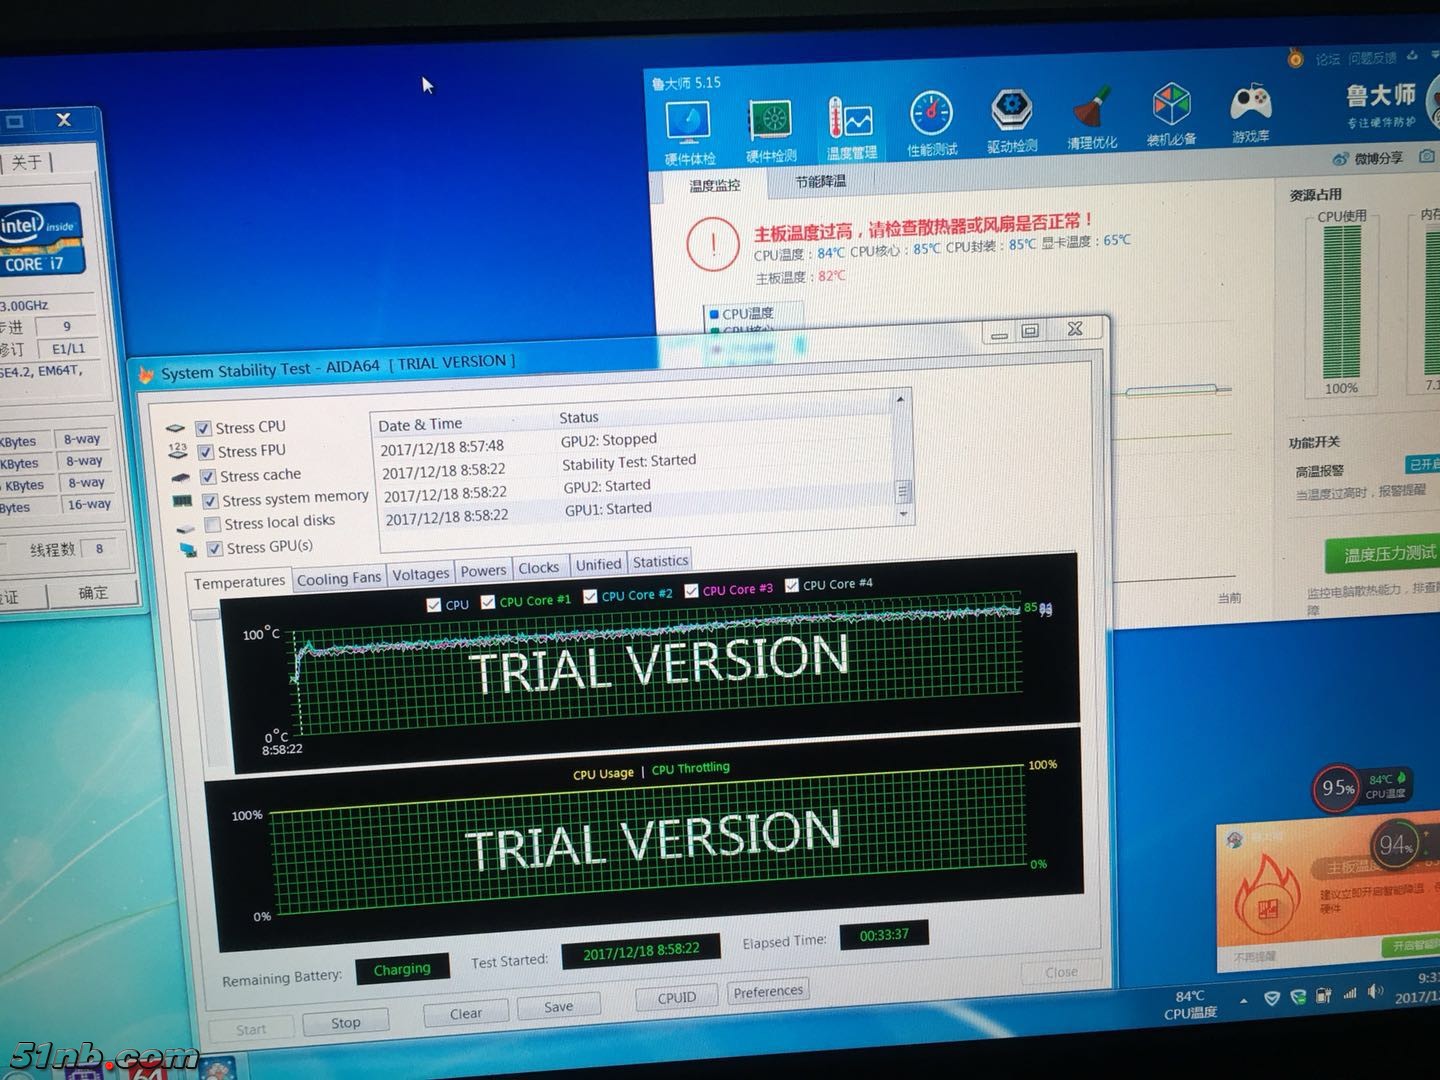Switch to the Powers tab
Screen dimensions: 1440x1080
coord(483,571)
